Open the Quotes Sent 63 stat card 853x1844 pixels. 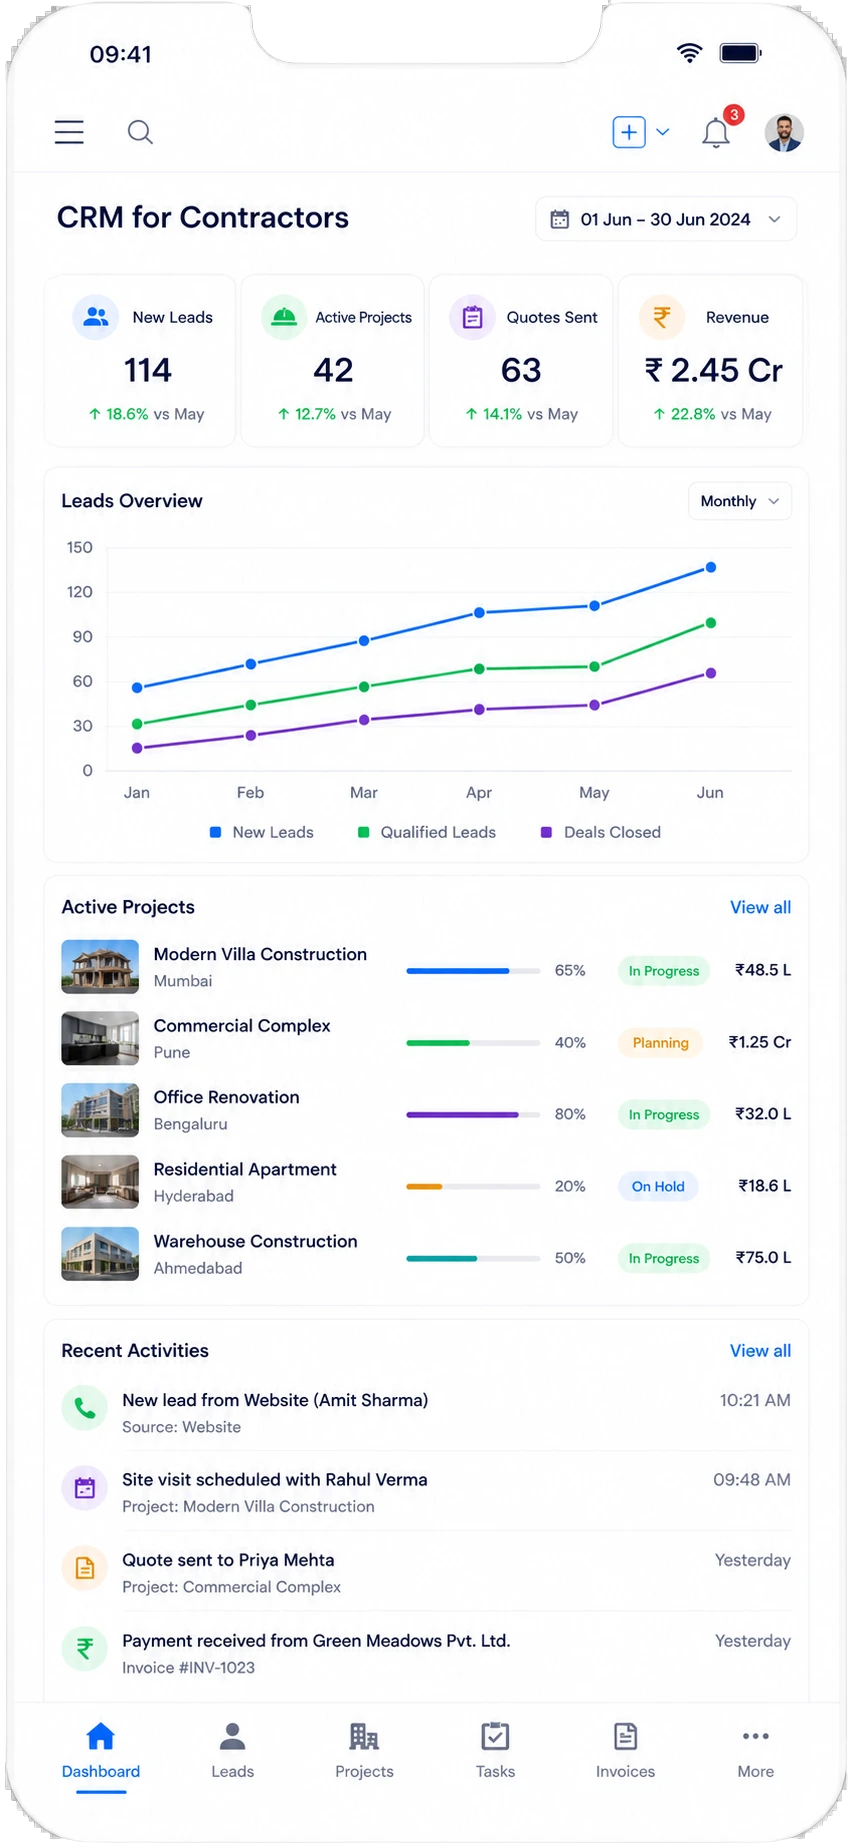(x=521, y=361)
